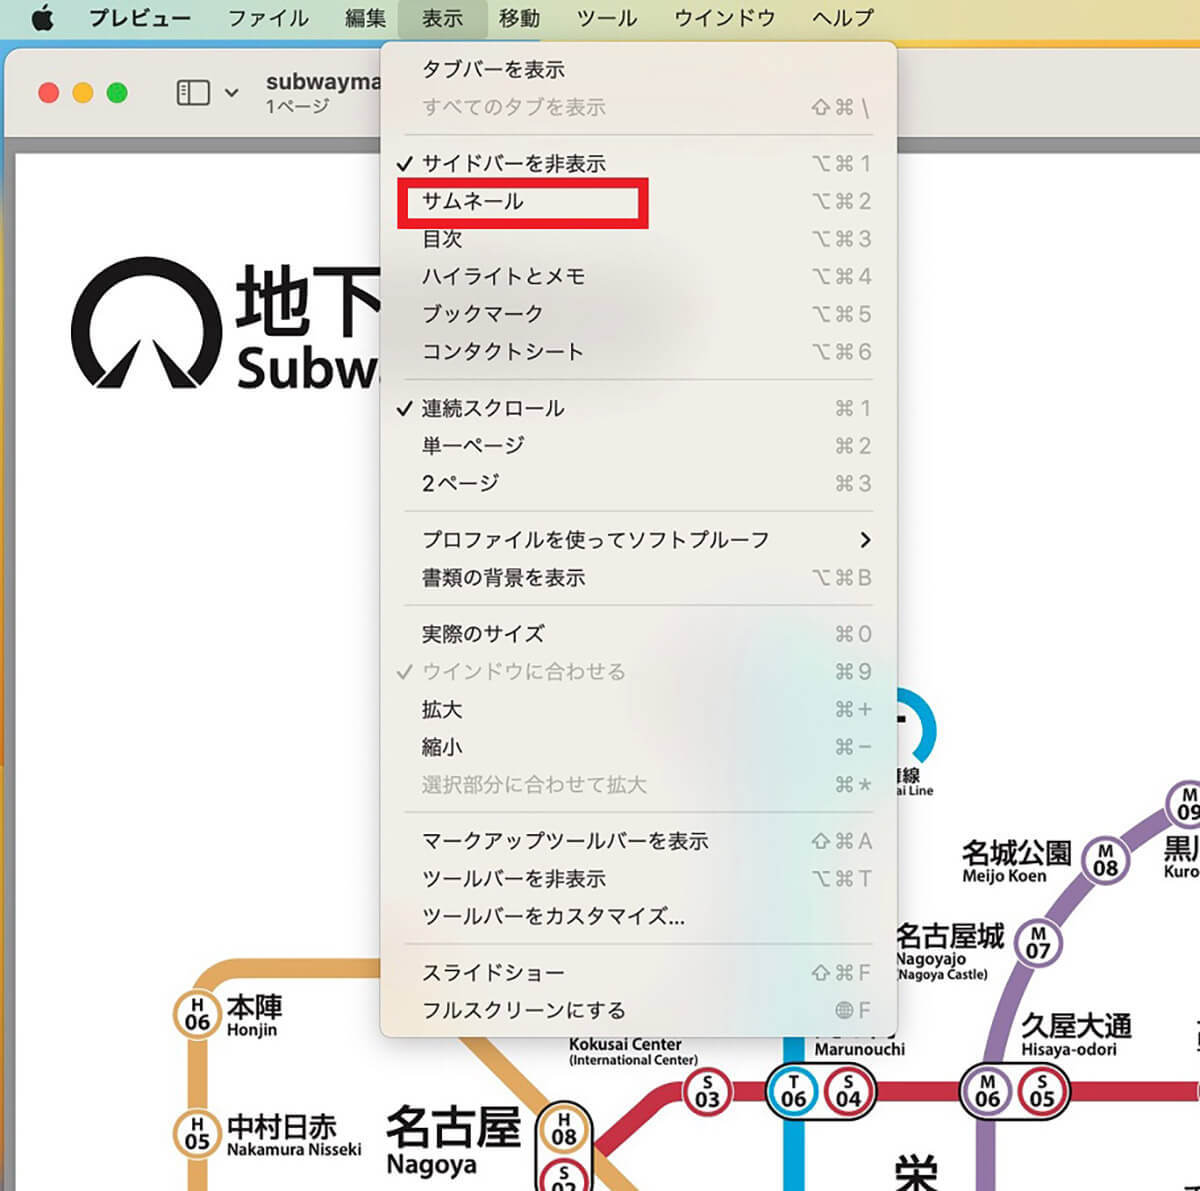1200x1191 pixels.
Task: Select 2ページ display mode
Action: click(638, 483)
